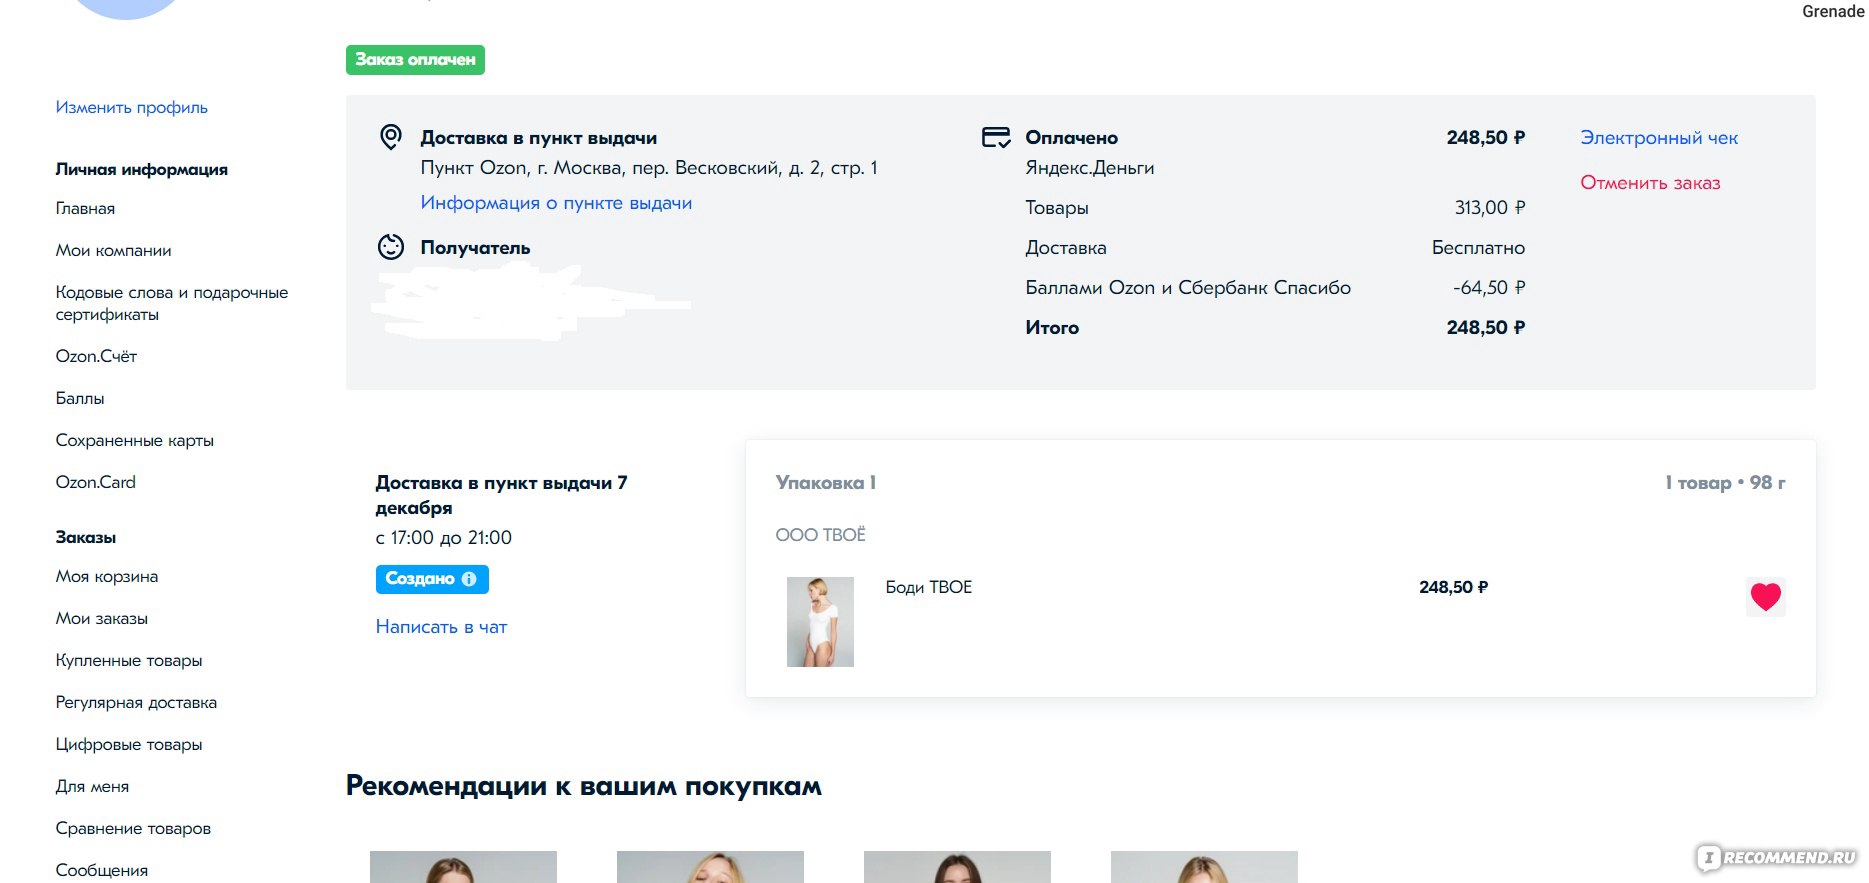Click the Итого total row label
Screen dimensions: 1869x883
pos(1052,328)
